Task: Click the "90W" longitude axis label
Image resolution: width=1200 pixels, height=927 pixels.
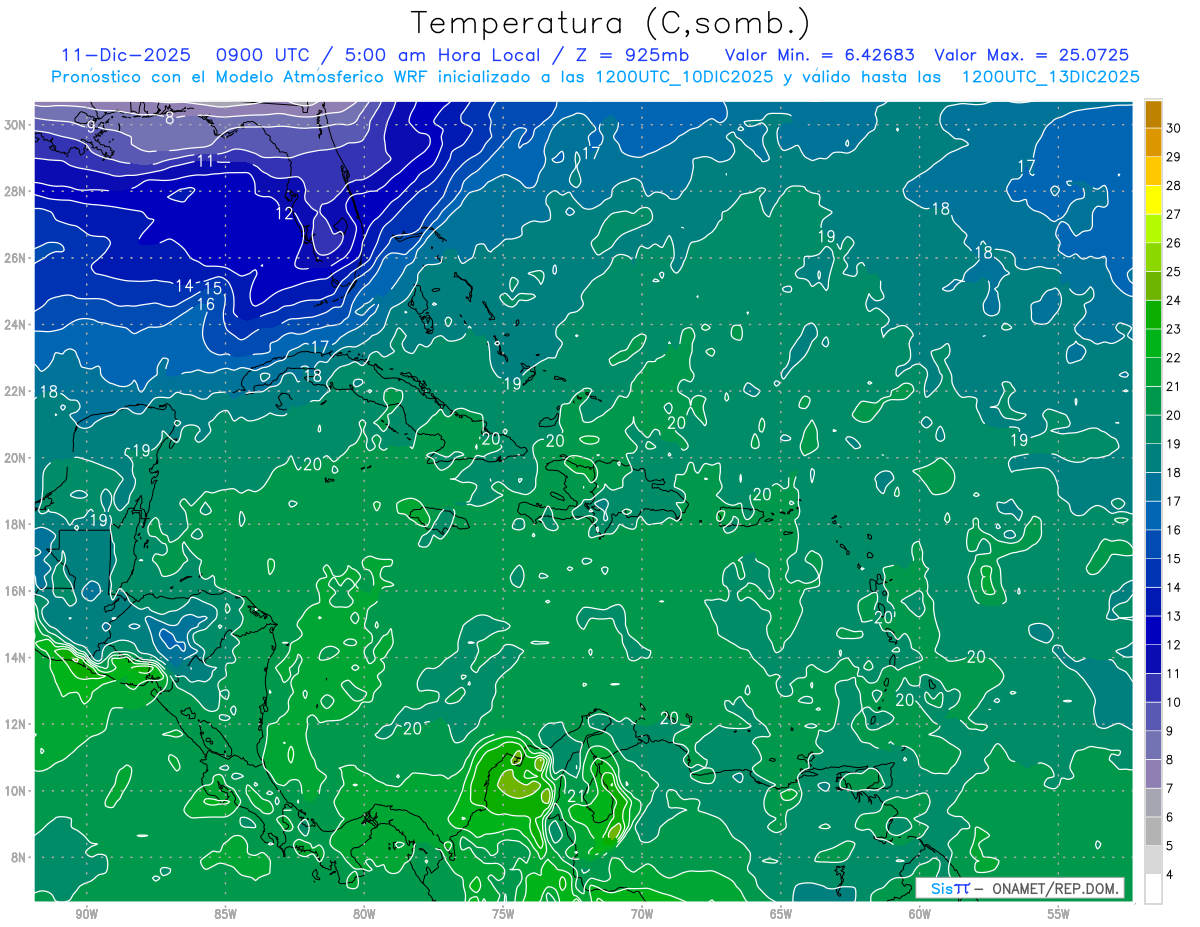Action: (86, 915)
